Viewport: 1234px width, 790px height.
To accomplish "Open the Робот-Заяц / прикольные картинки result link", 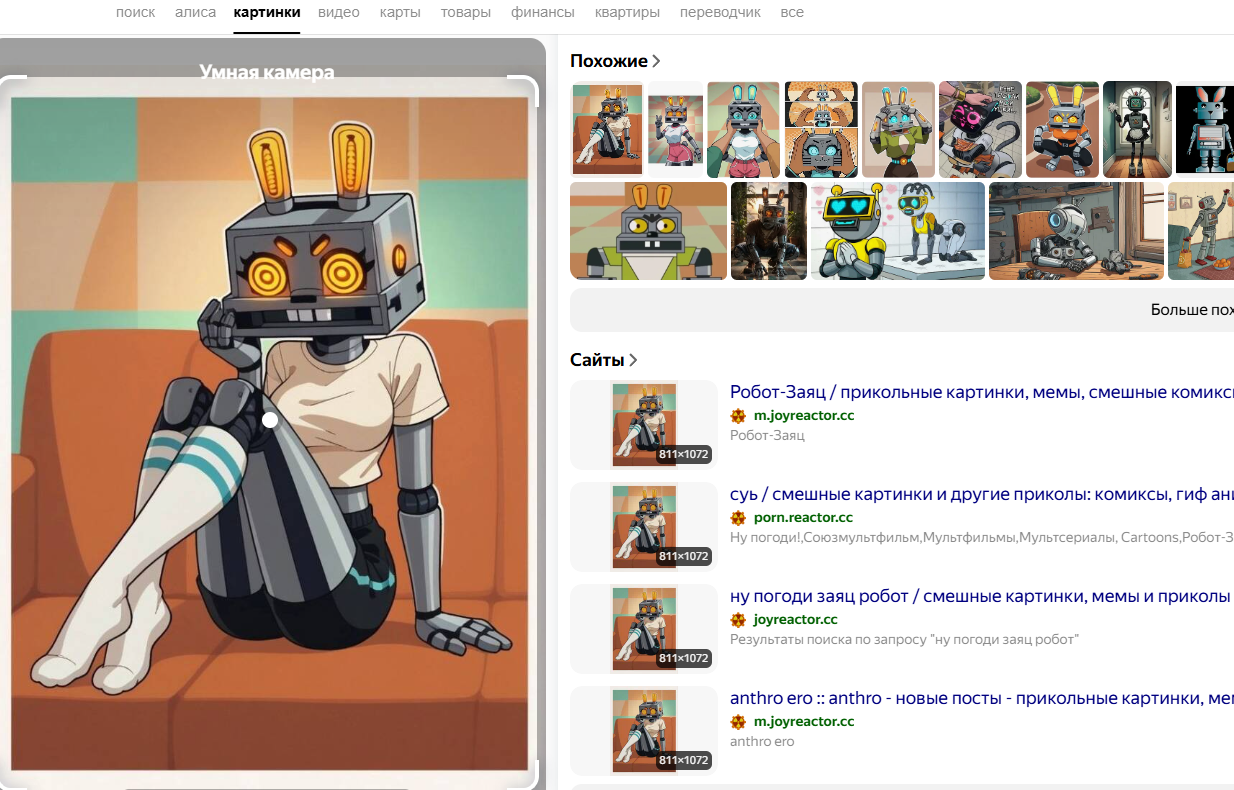I will [981, 392].
